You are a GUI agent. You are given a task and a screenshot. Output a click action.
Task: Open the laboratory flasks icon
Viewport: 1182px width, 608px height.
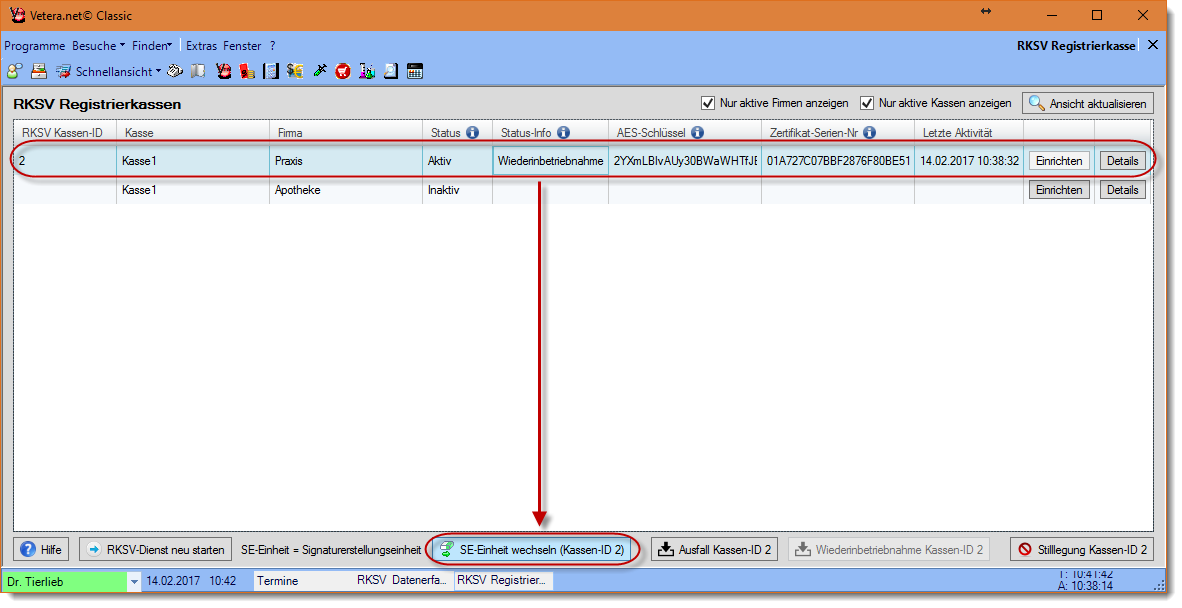[x=367, y=71]
